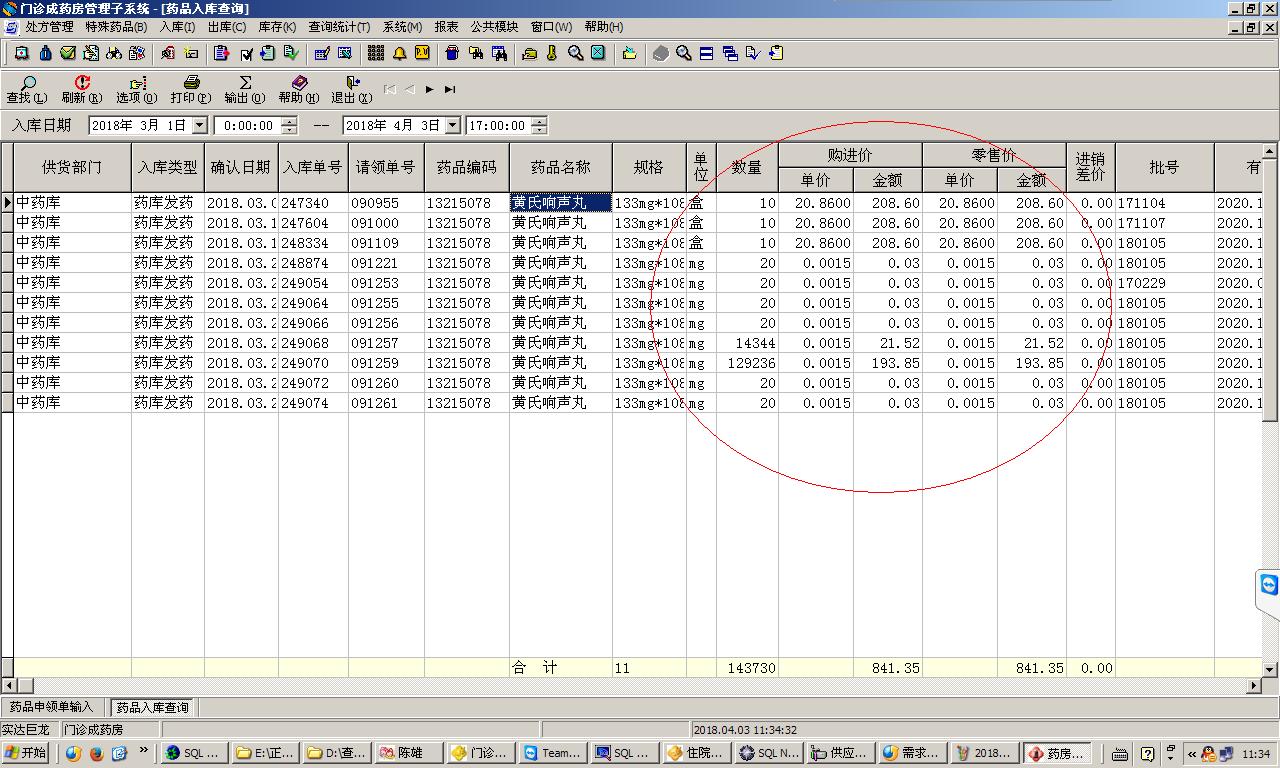Click the yellow bell reminder icon
Screen dimensions: 1280x768
coord(399,53)
